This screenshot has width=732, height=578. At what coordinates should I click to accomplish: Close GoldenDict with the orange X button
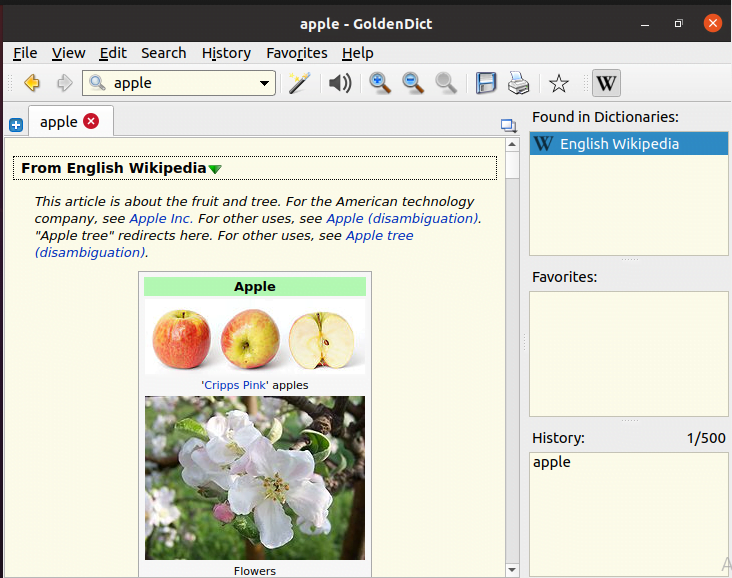click(713, 23)
